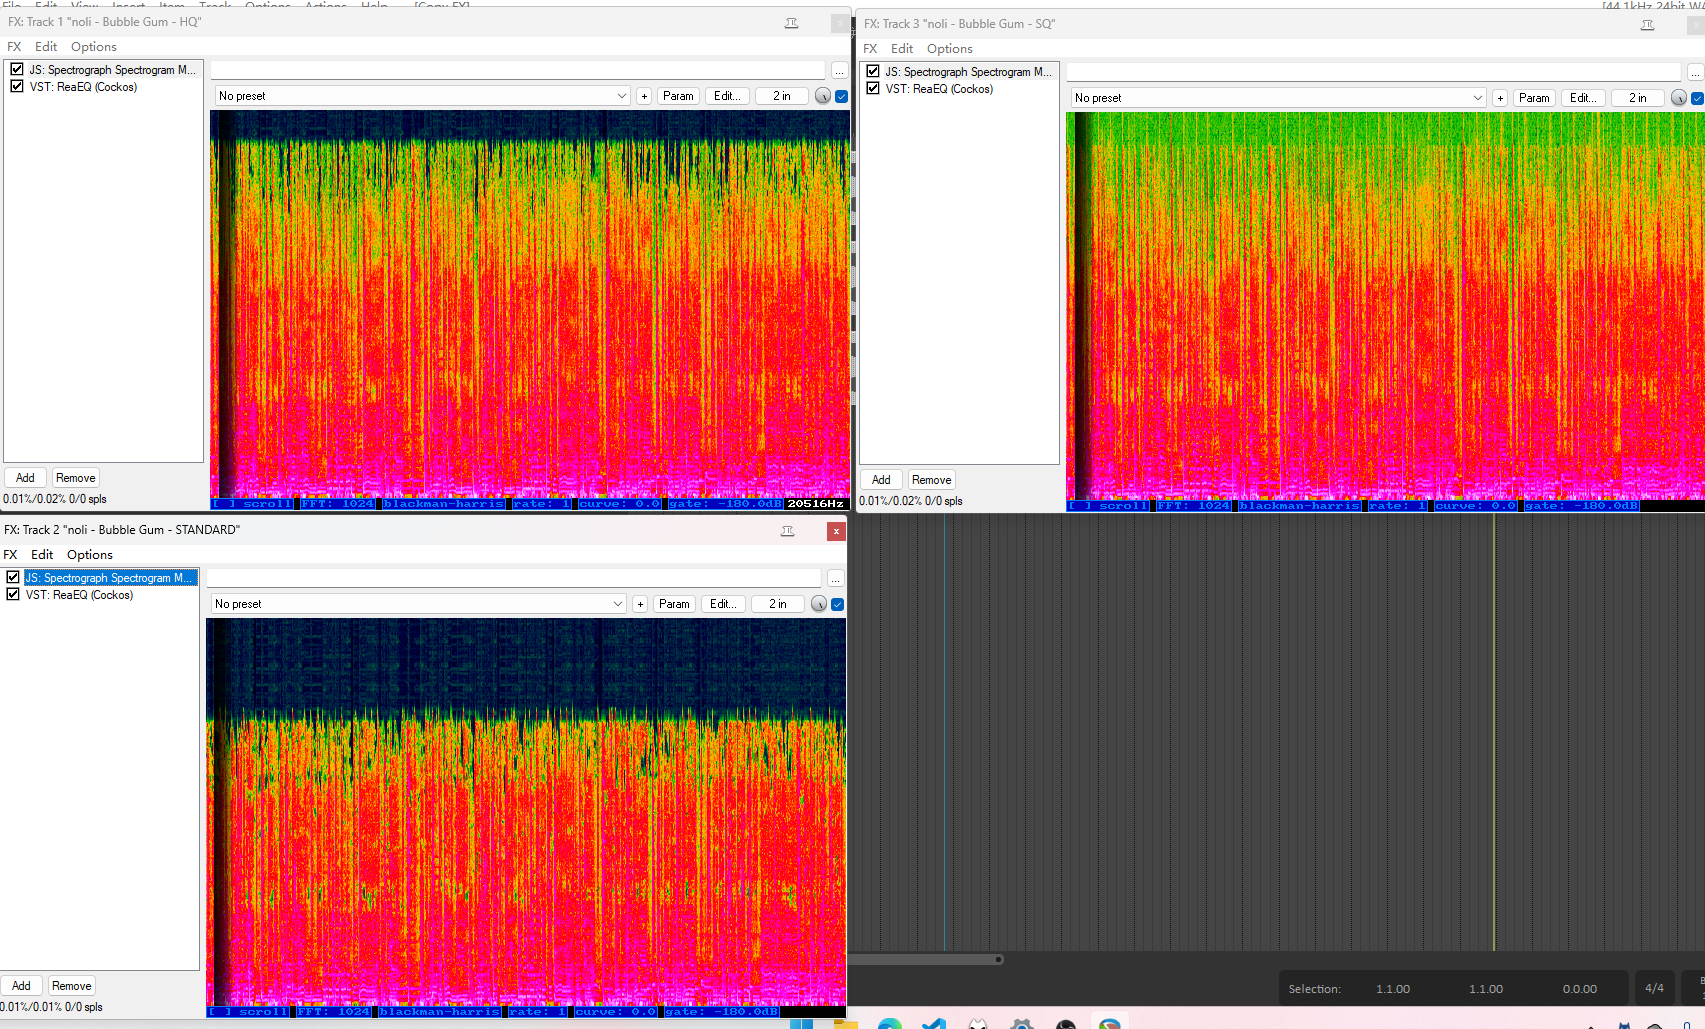Click the Remove button in Track 2 window
This screenshot has height=1029, width=1705.
[x=72, y=986]
